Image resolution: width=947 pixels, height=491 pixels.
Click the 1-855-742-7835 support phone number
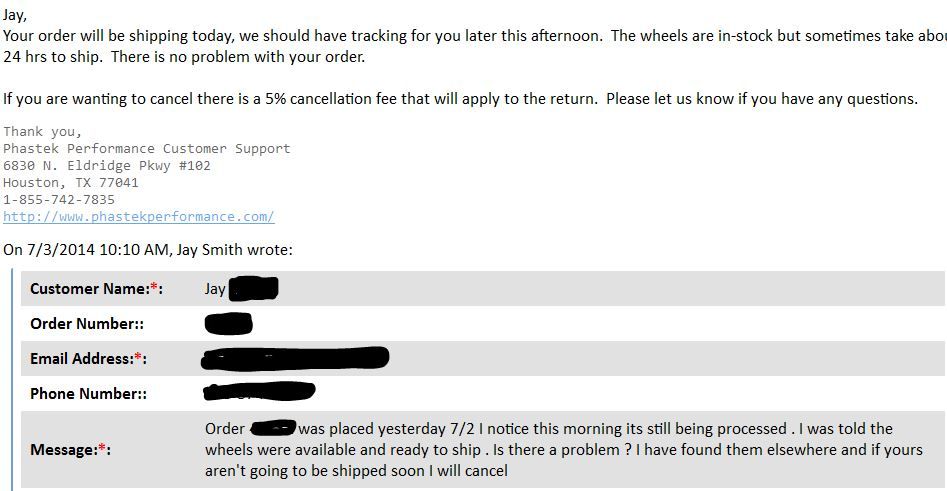[x=59, y=200]
